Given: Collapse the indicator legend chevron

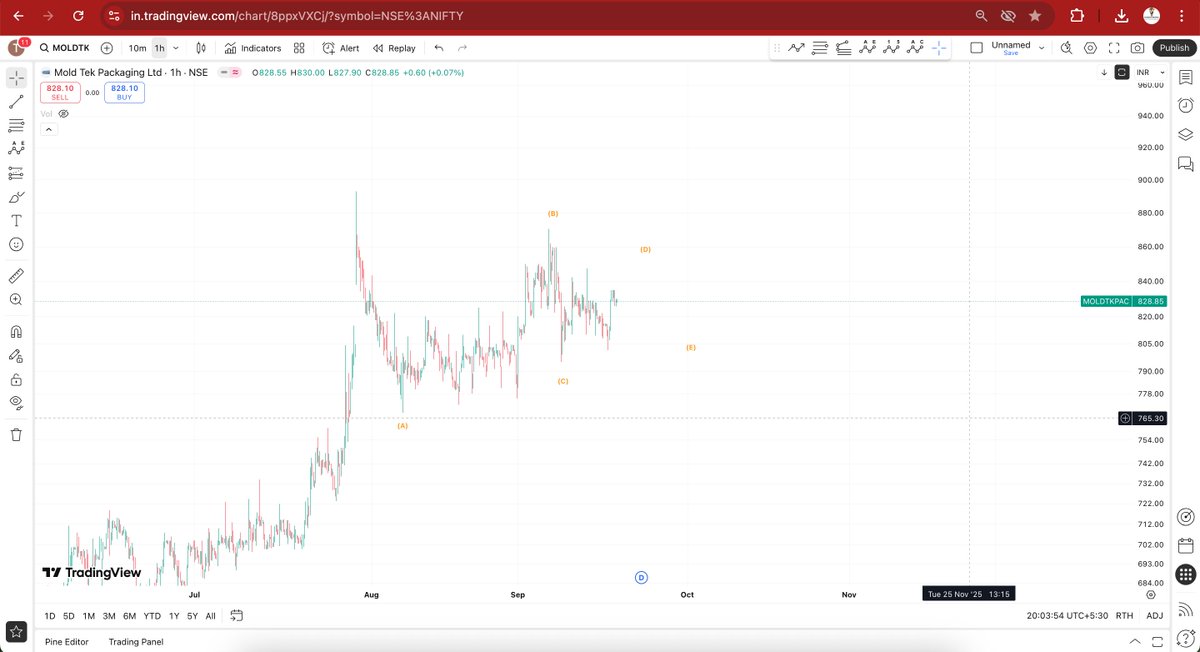Looking at the screenshot, I should point(47,130).
